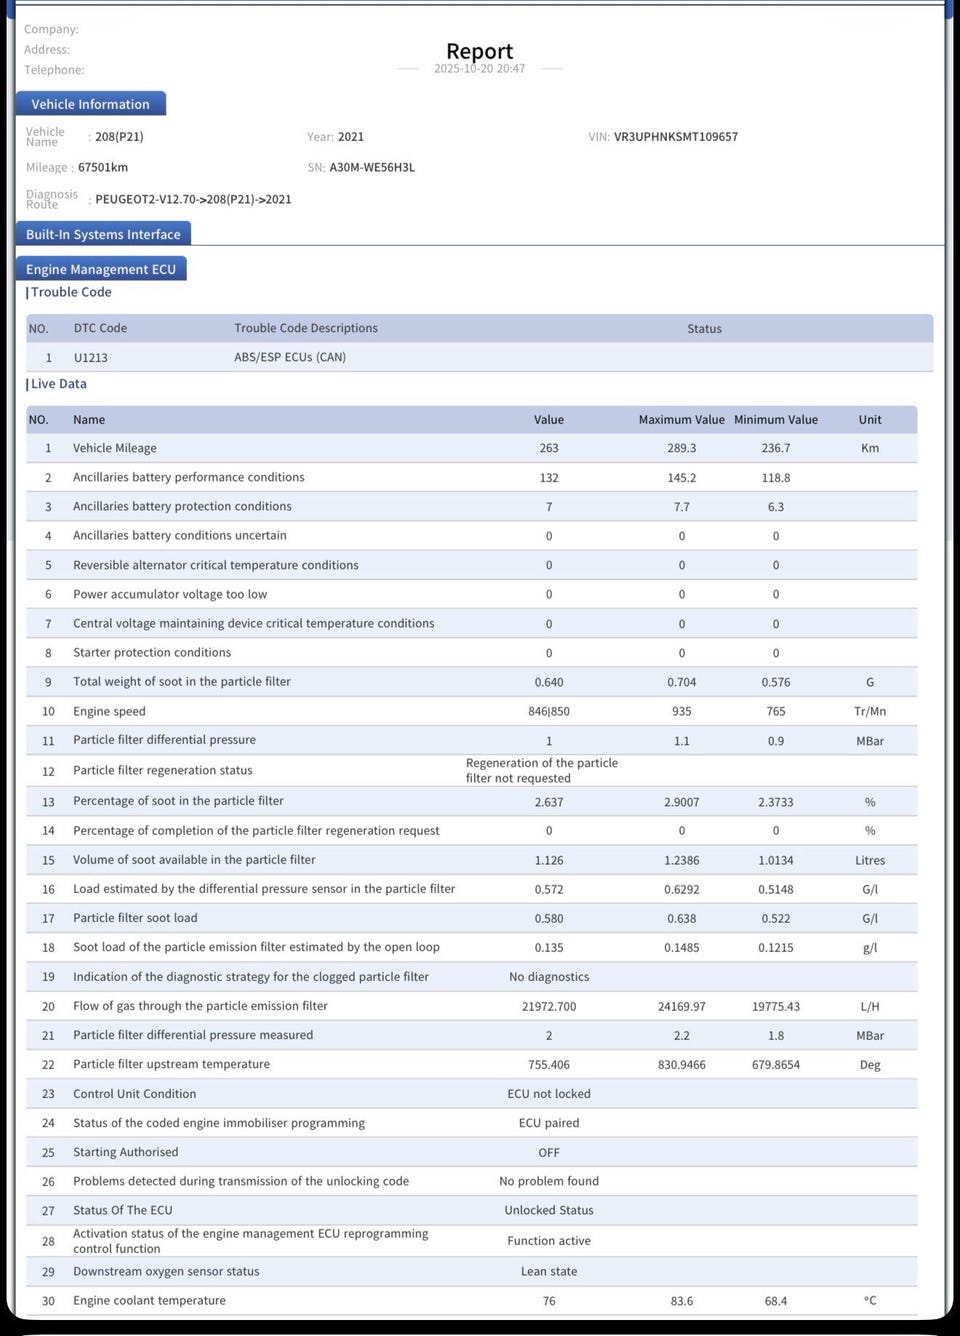960x1336 pixels.
Task: Select the Vehicle Information section header
Action: pos(91,104)
